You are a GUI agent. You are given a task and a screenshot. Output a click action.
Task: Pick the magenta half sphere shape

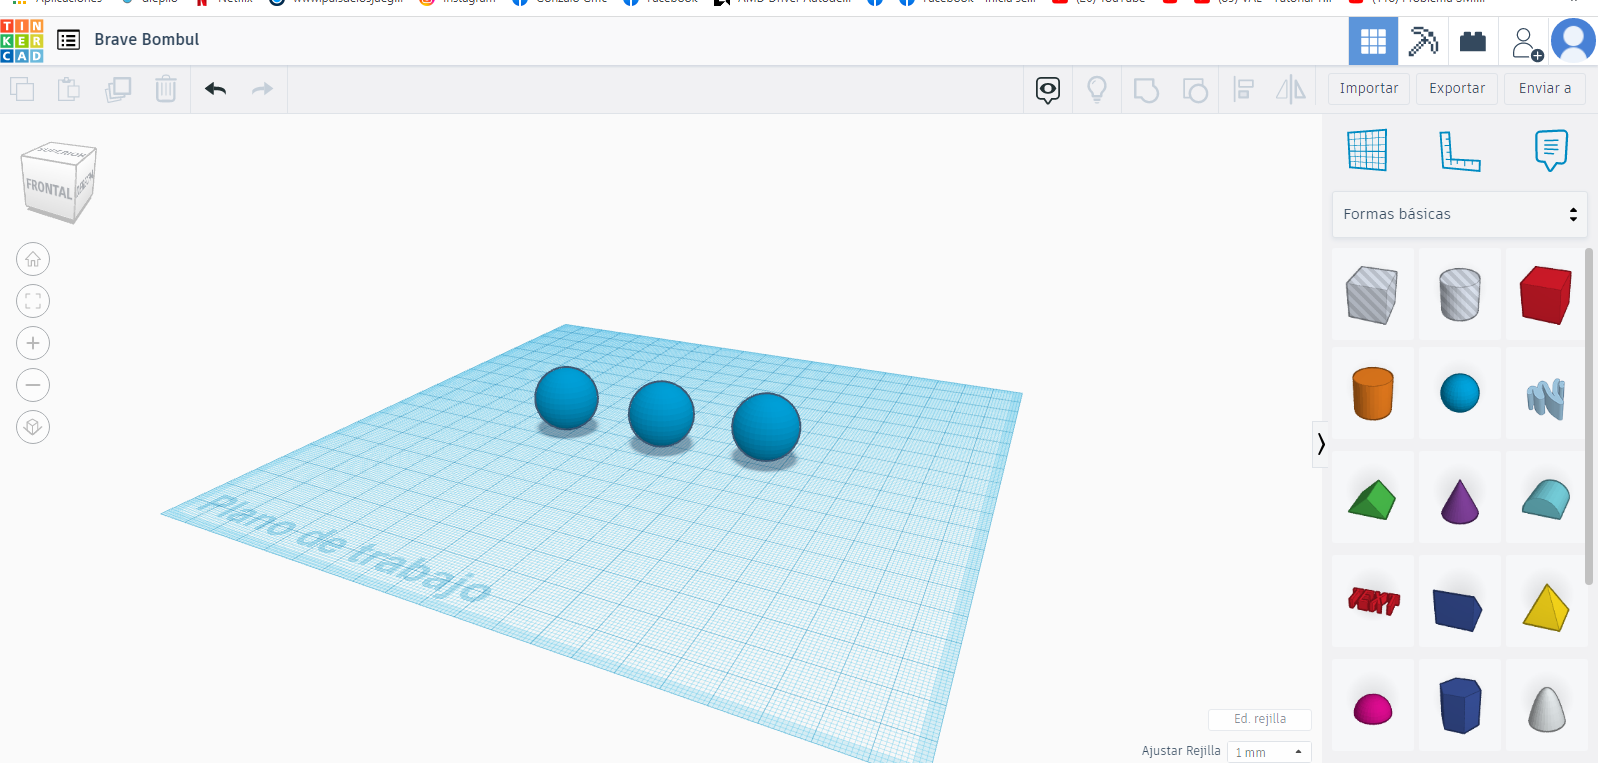click(1372, 707)
